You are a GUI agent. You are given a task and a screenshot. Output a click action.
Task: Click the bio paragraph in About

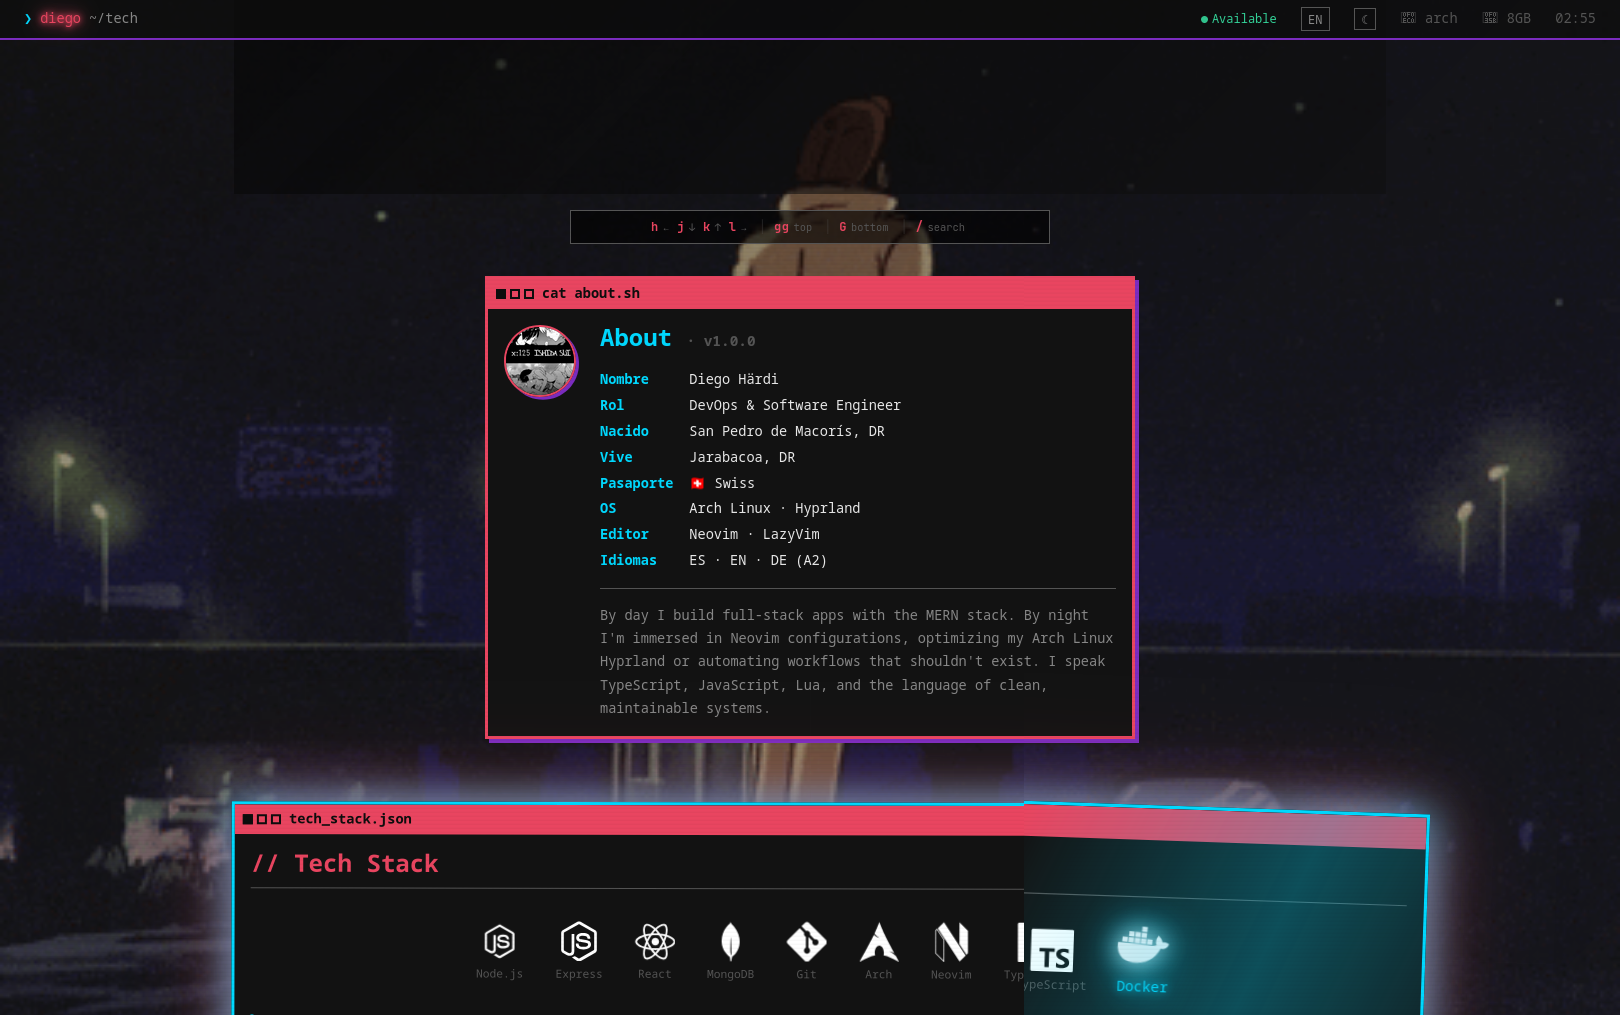pyautogui.click(x=857, y=661)
